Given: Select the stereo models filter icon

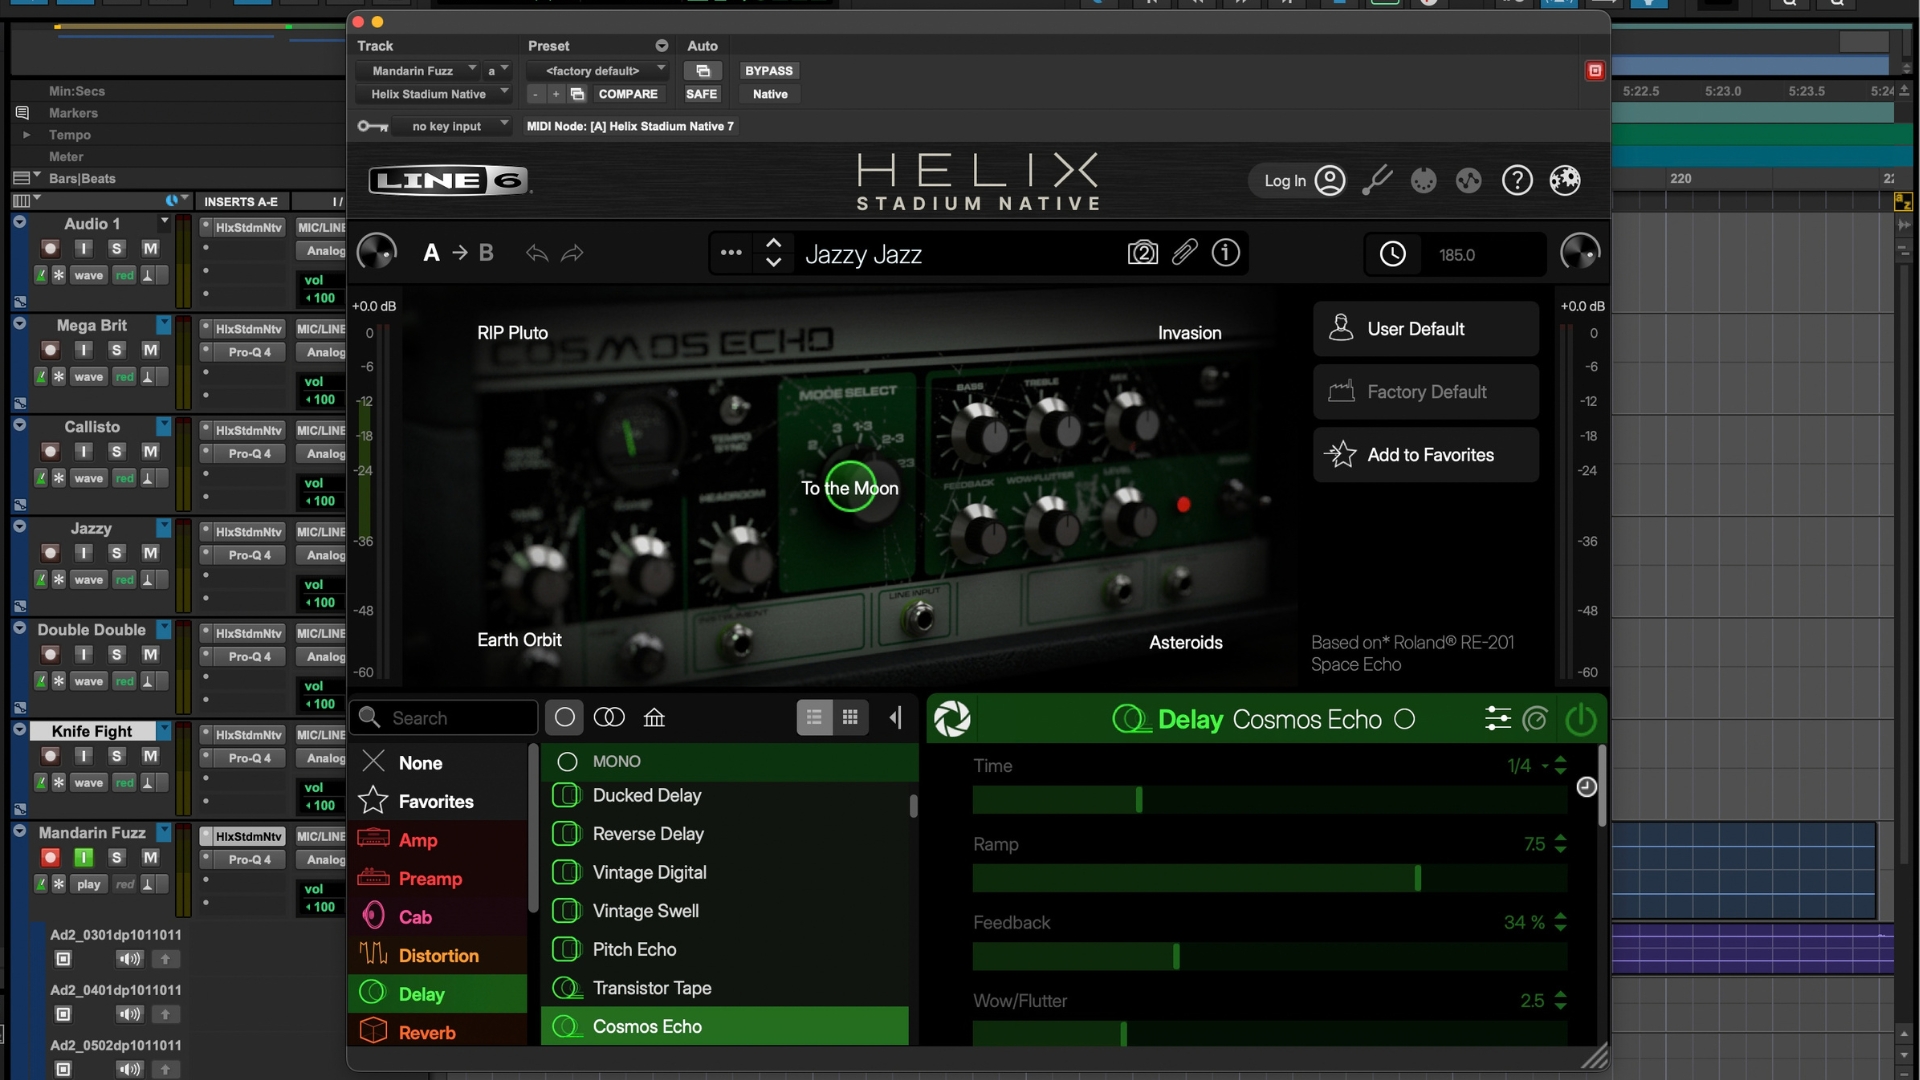Looking at the screenshot, I should pyautogui.click(x=609, y=718).
